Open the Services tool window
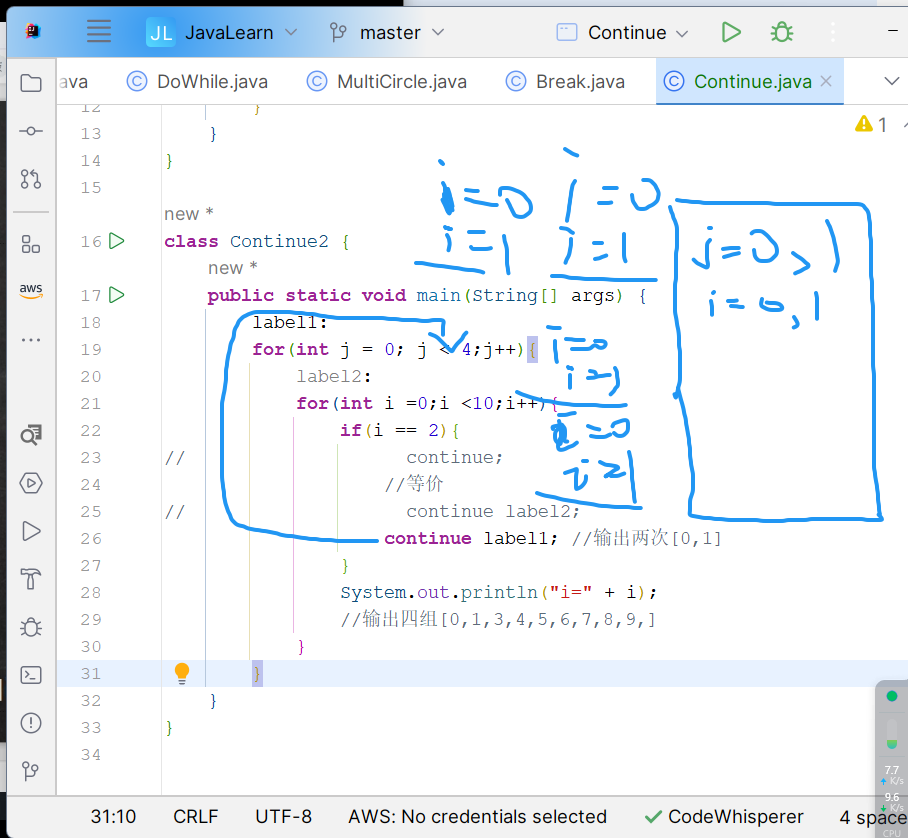 31,483
